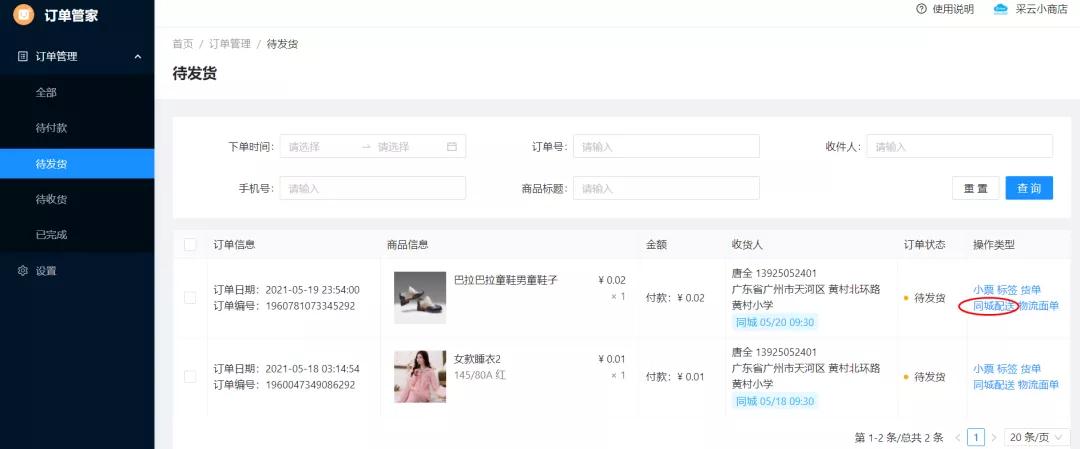Click 操作类型 column header
1080x449 pixels.
(994, 244)
